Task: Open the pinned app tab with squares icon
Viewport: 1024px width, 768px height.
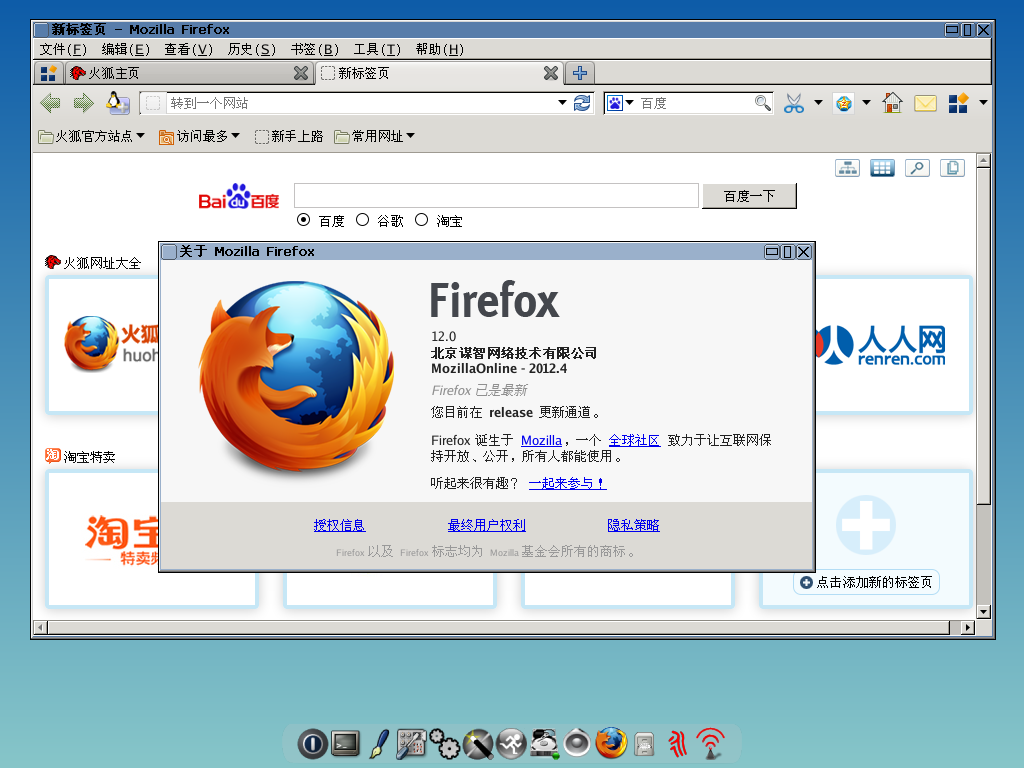Action: (x=48, y=73)
